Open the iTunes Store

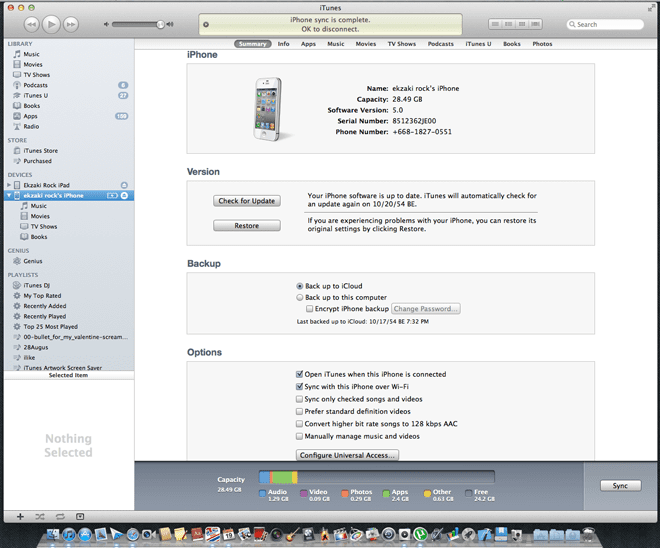[x=40, y=150]
